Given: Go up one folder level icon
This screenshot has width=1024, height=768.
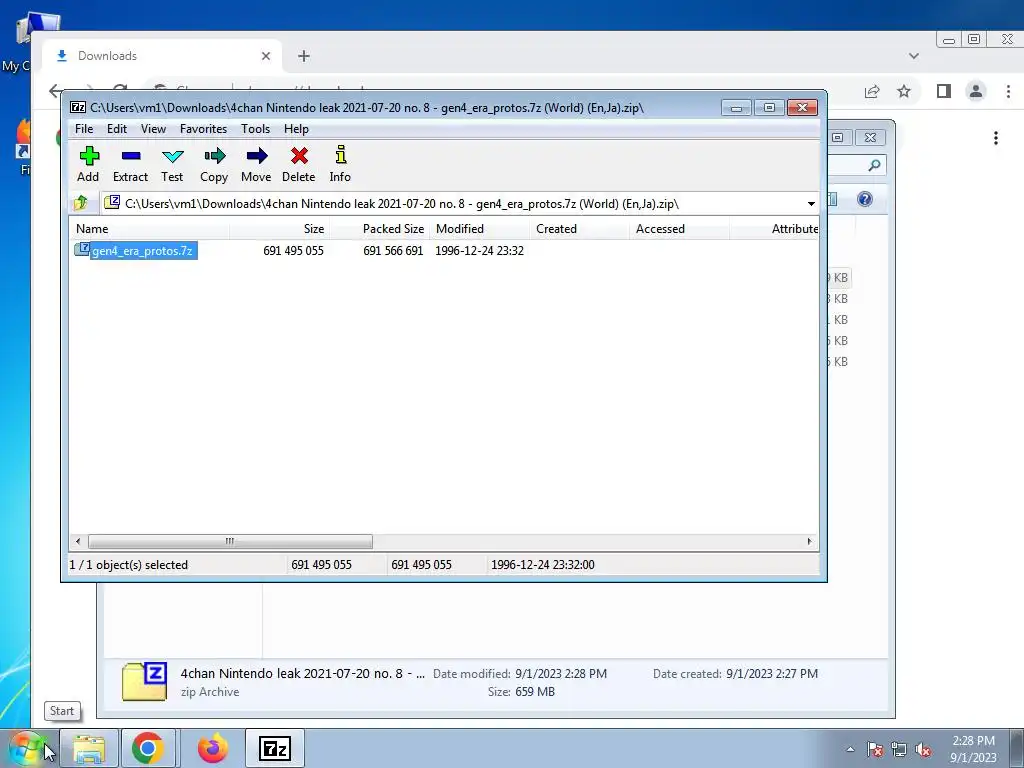Looking at the screenshot, I should [81, 203].
